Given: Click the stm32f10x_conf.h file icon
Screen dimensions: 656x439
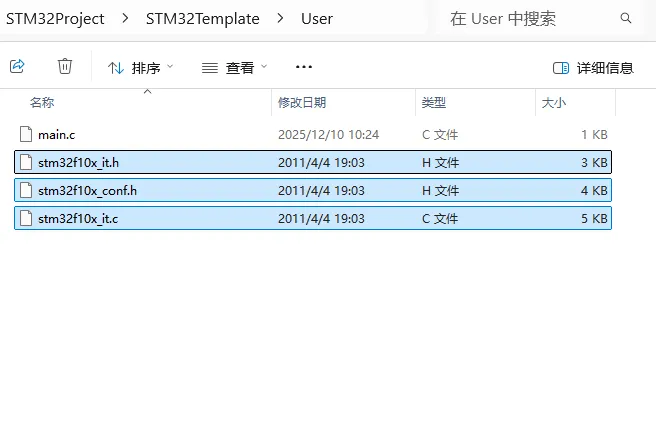Looking at the screenshot, I should pyautogui.click(x=27, y=190).
